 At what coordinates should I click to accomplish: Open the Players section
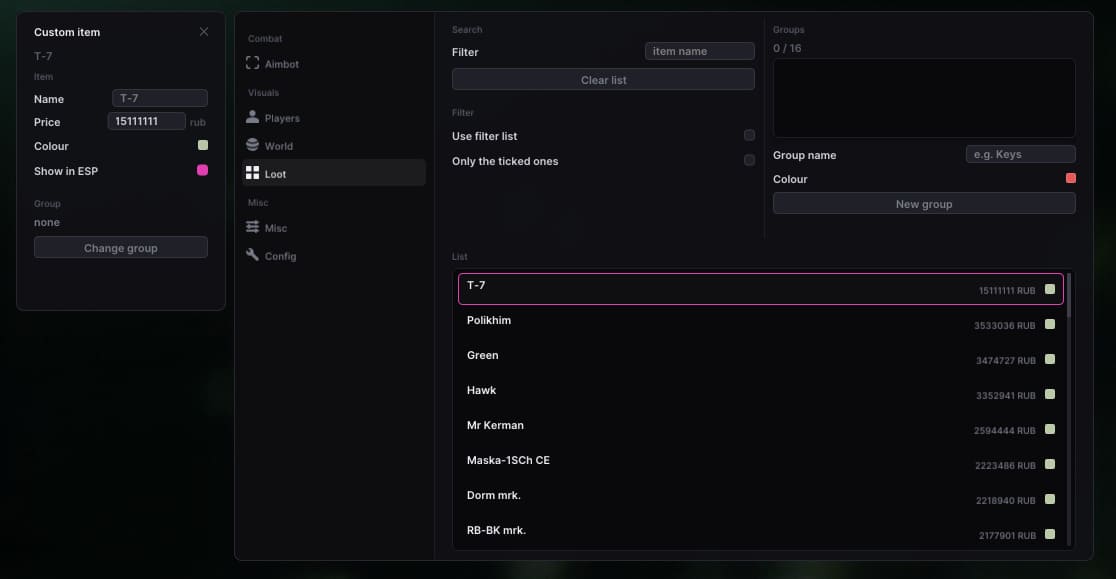tap(334, 118)
